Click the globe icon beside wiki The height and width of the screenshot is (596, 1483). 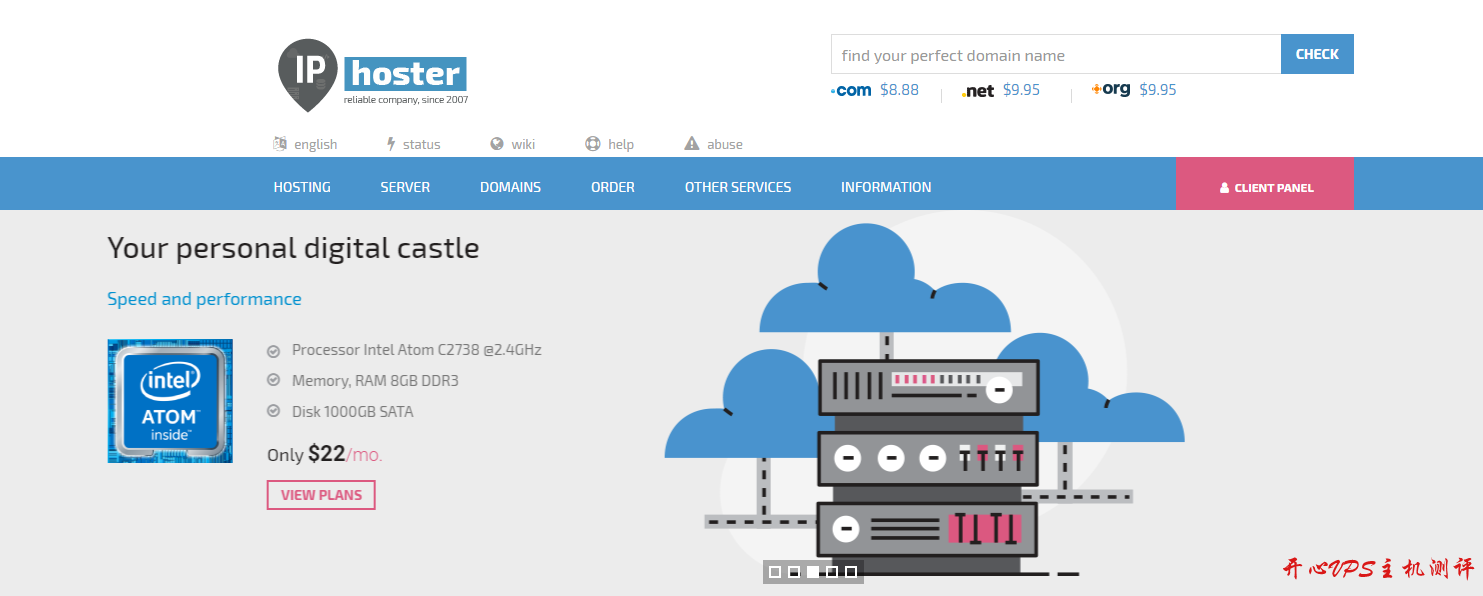(497, 144)
